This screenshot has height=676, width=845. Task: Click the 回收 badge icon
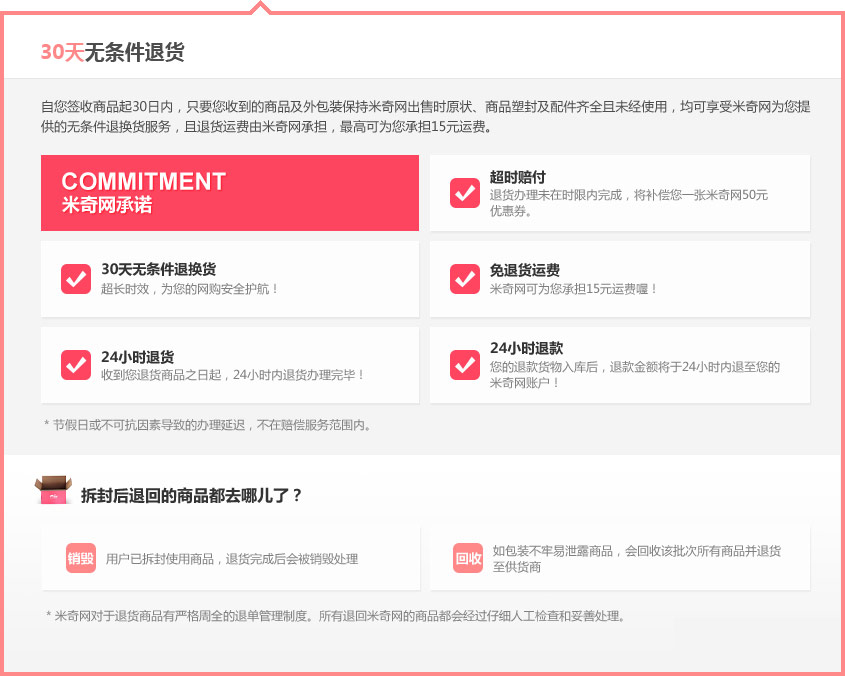click(x=468, y=558)
